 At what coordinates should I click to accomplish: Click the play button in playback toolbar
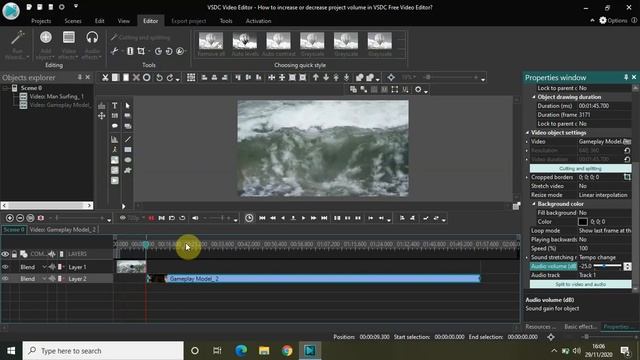tap(303, 218)
